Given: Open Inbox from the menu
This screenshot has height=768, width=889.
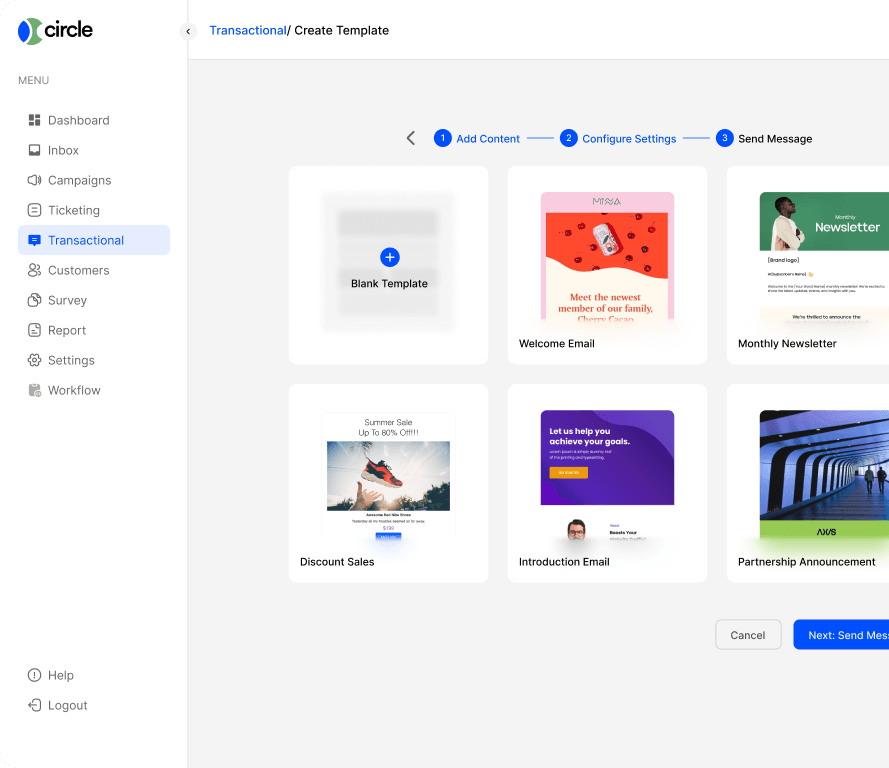Looking at the screenshot, I should pyautogui.click(x=64, y=150).
